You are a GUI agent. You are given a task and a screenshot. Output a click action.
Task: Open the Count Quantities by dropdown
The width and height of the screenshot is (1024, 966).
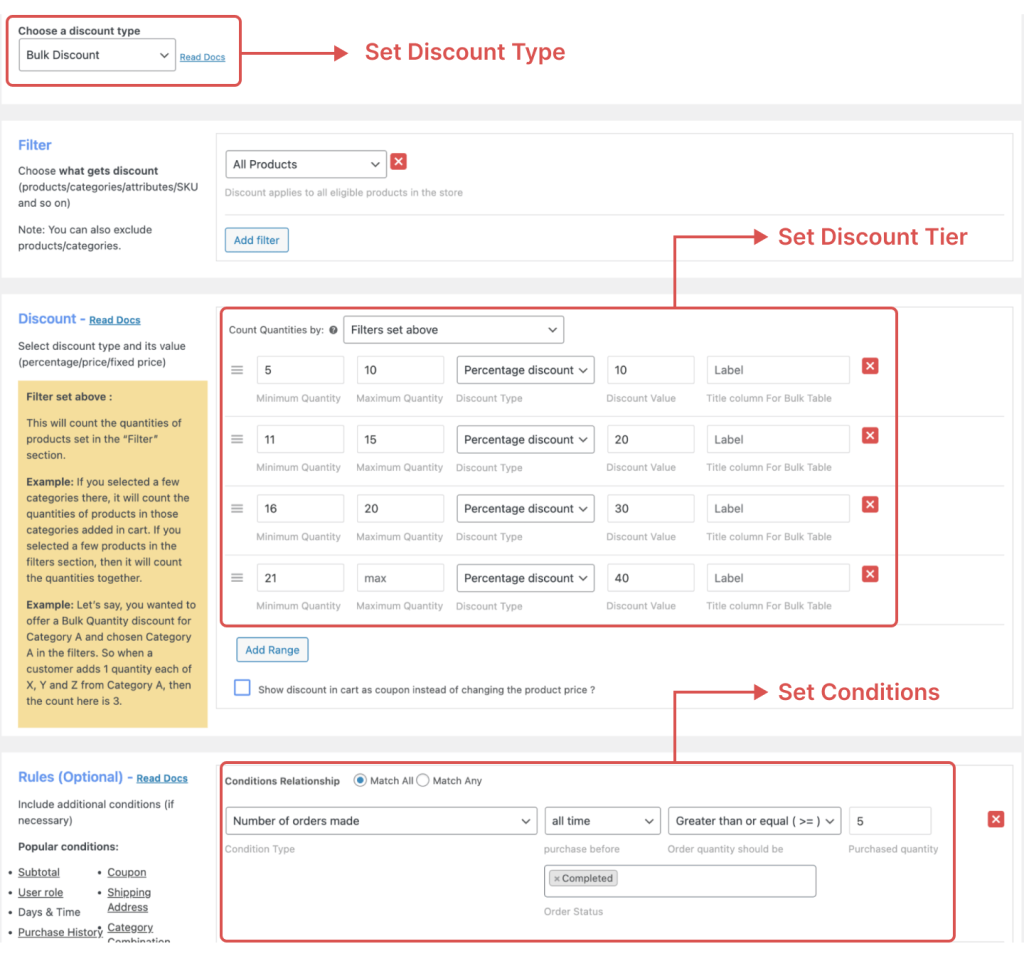tap(453, 329)
